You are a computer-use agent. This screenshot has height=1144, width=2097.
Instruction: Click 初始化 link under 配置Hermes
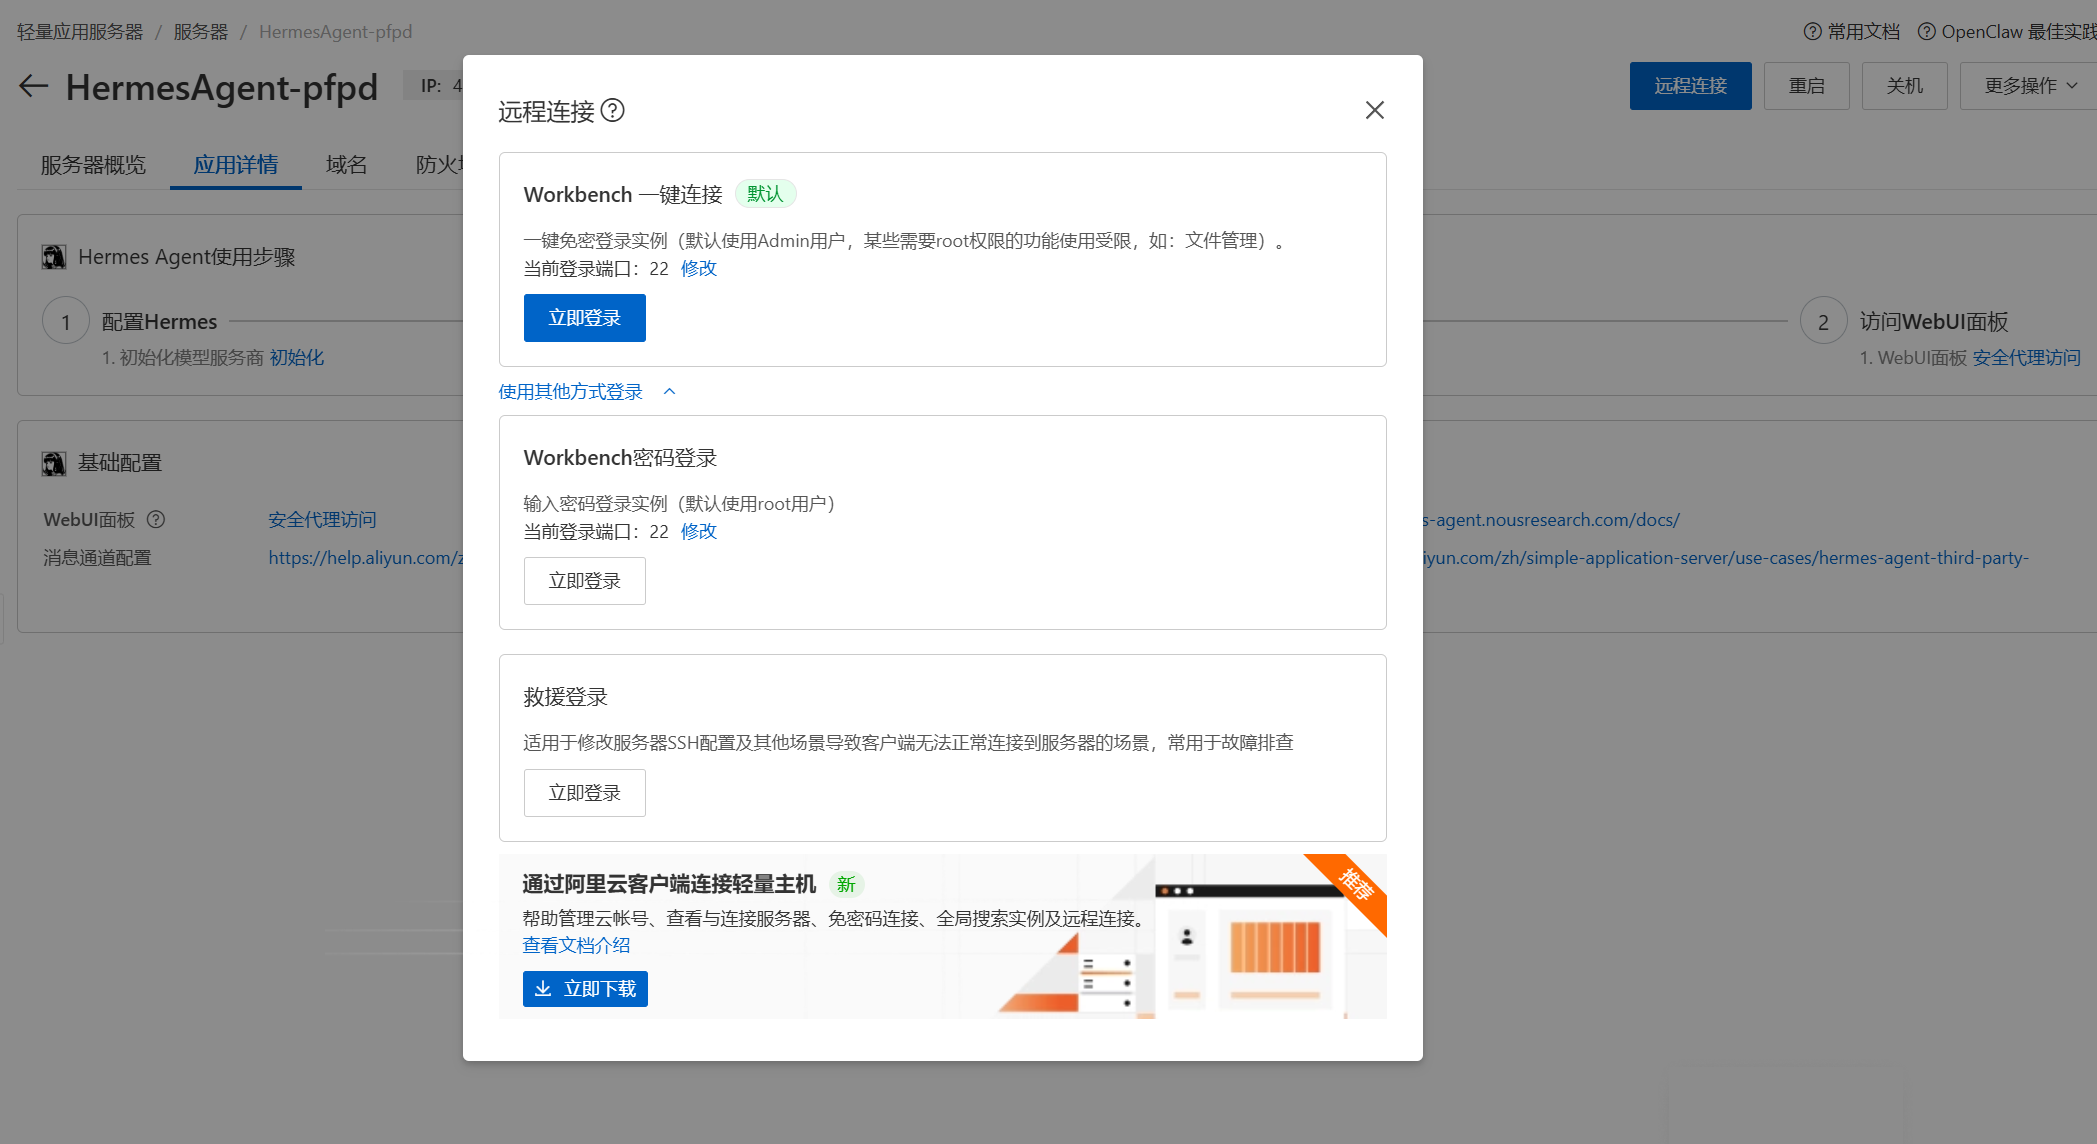pos(297,358)
